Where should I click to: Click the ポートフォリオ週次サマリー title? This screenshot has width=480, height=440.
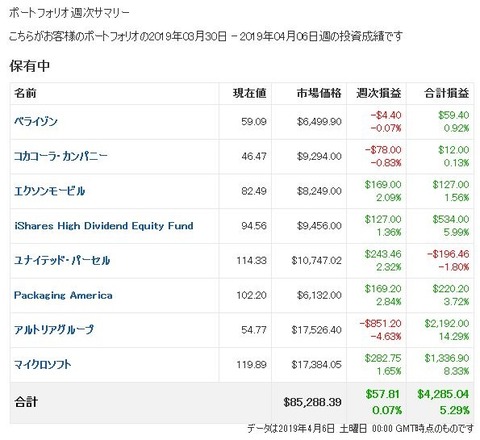click(x=69, y=13)
